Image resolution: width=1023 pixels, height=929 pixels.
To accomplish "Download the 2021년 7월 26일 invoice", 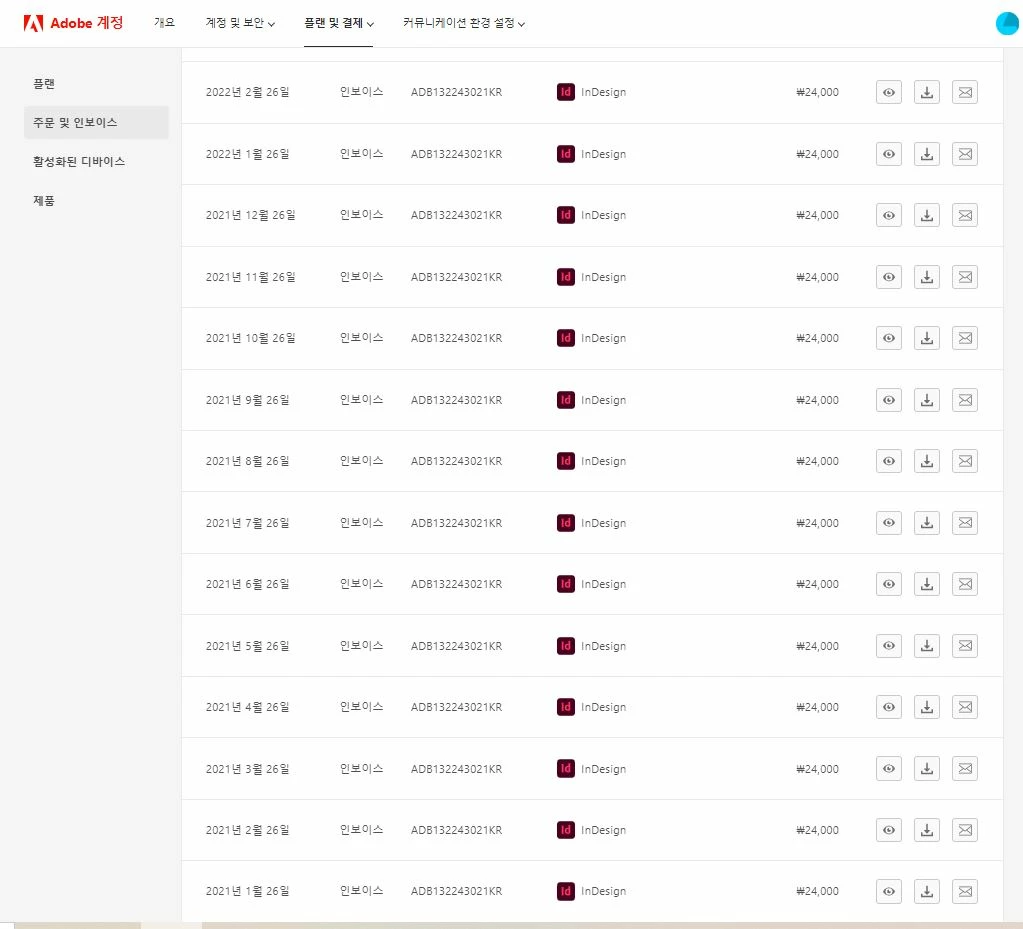I will 926,523.
